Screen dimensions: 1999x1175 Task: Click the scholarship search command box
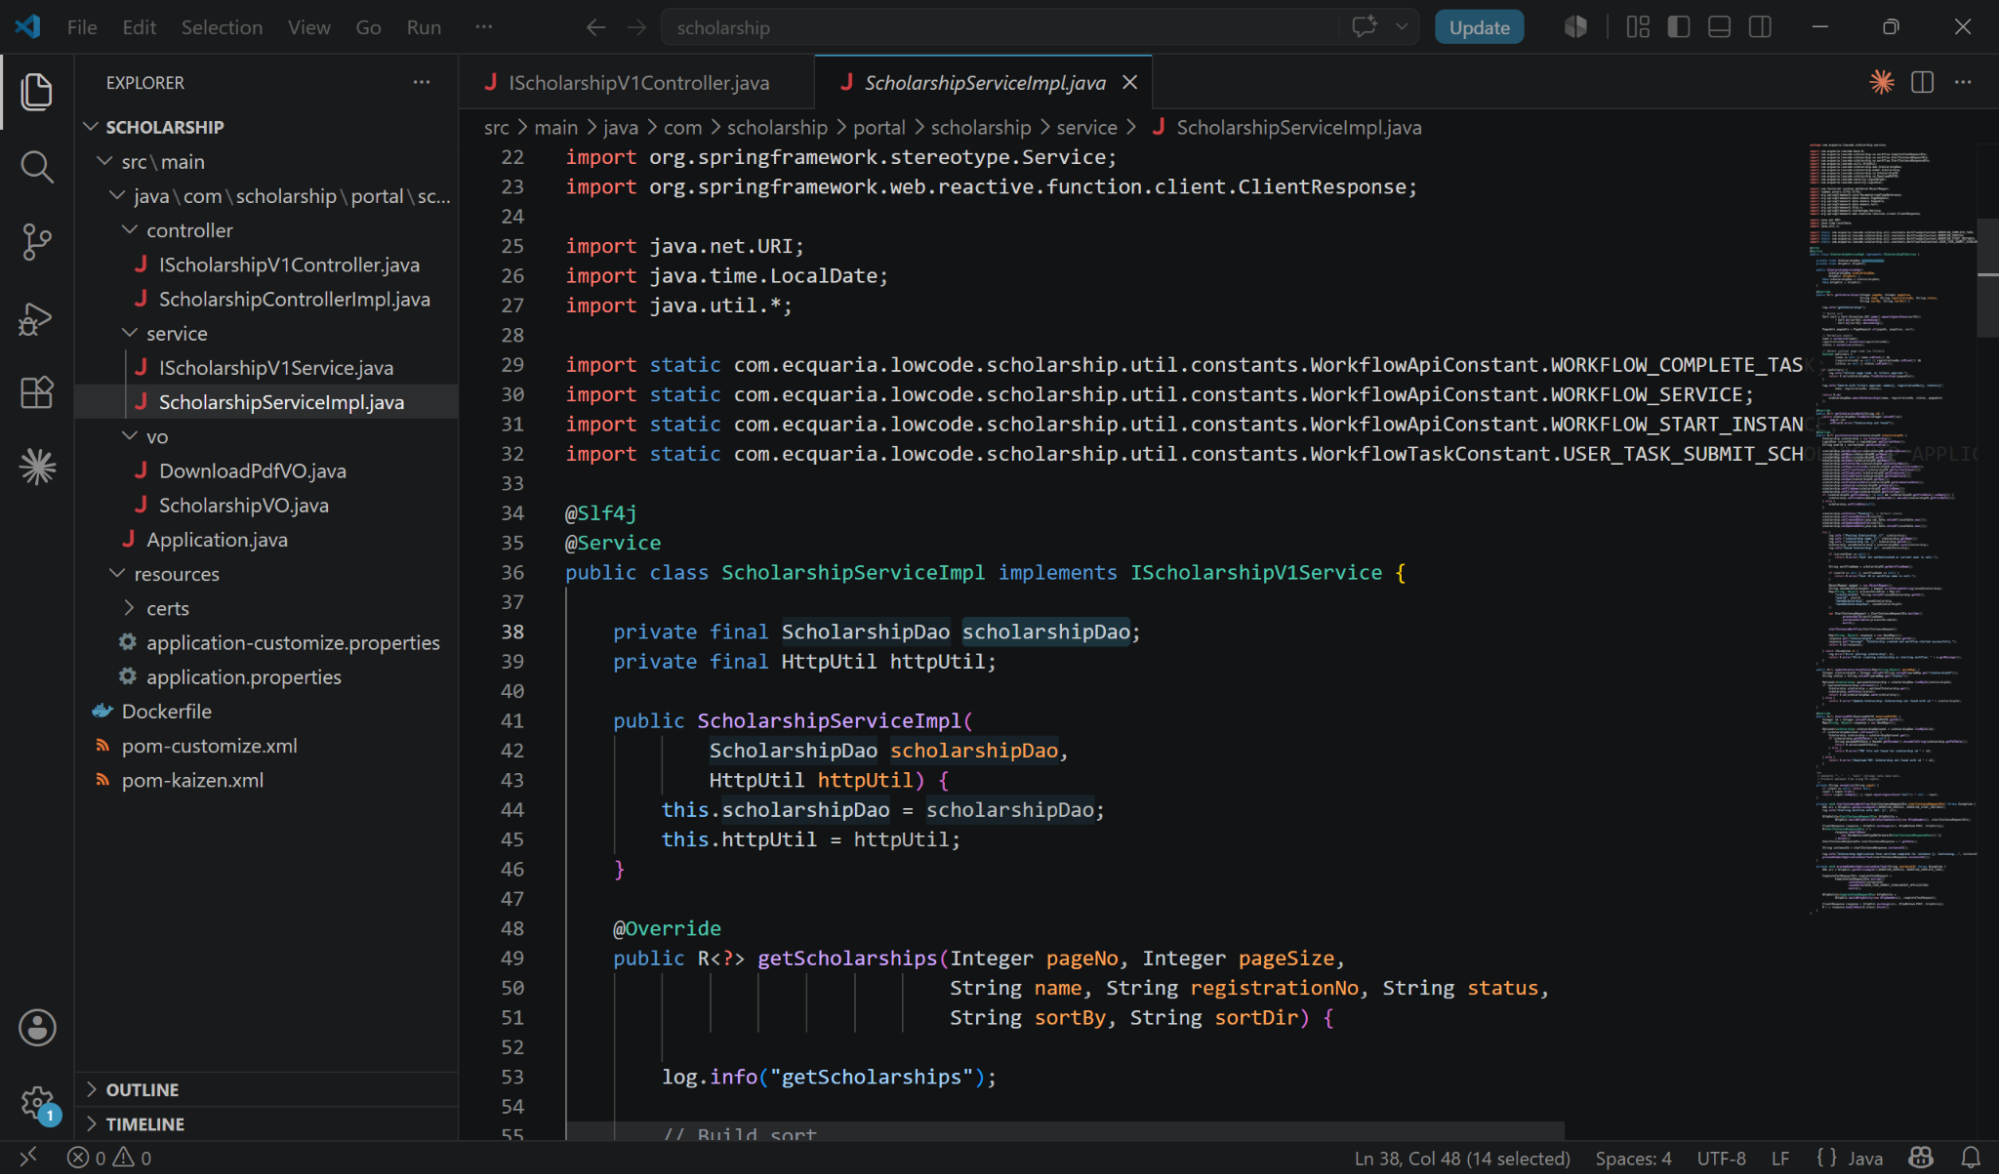pos(1000,27)
